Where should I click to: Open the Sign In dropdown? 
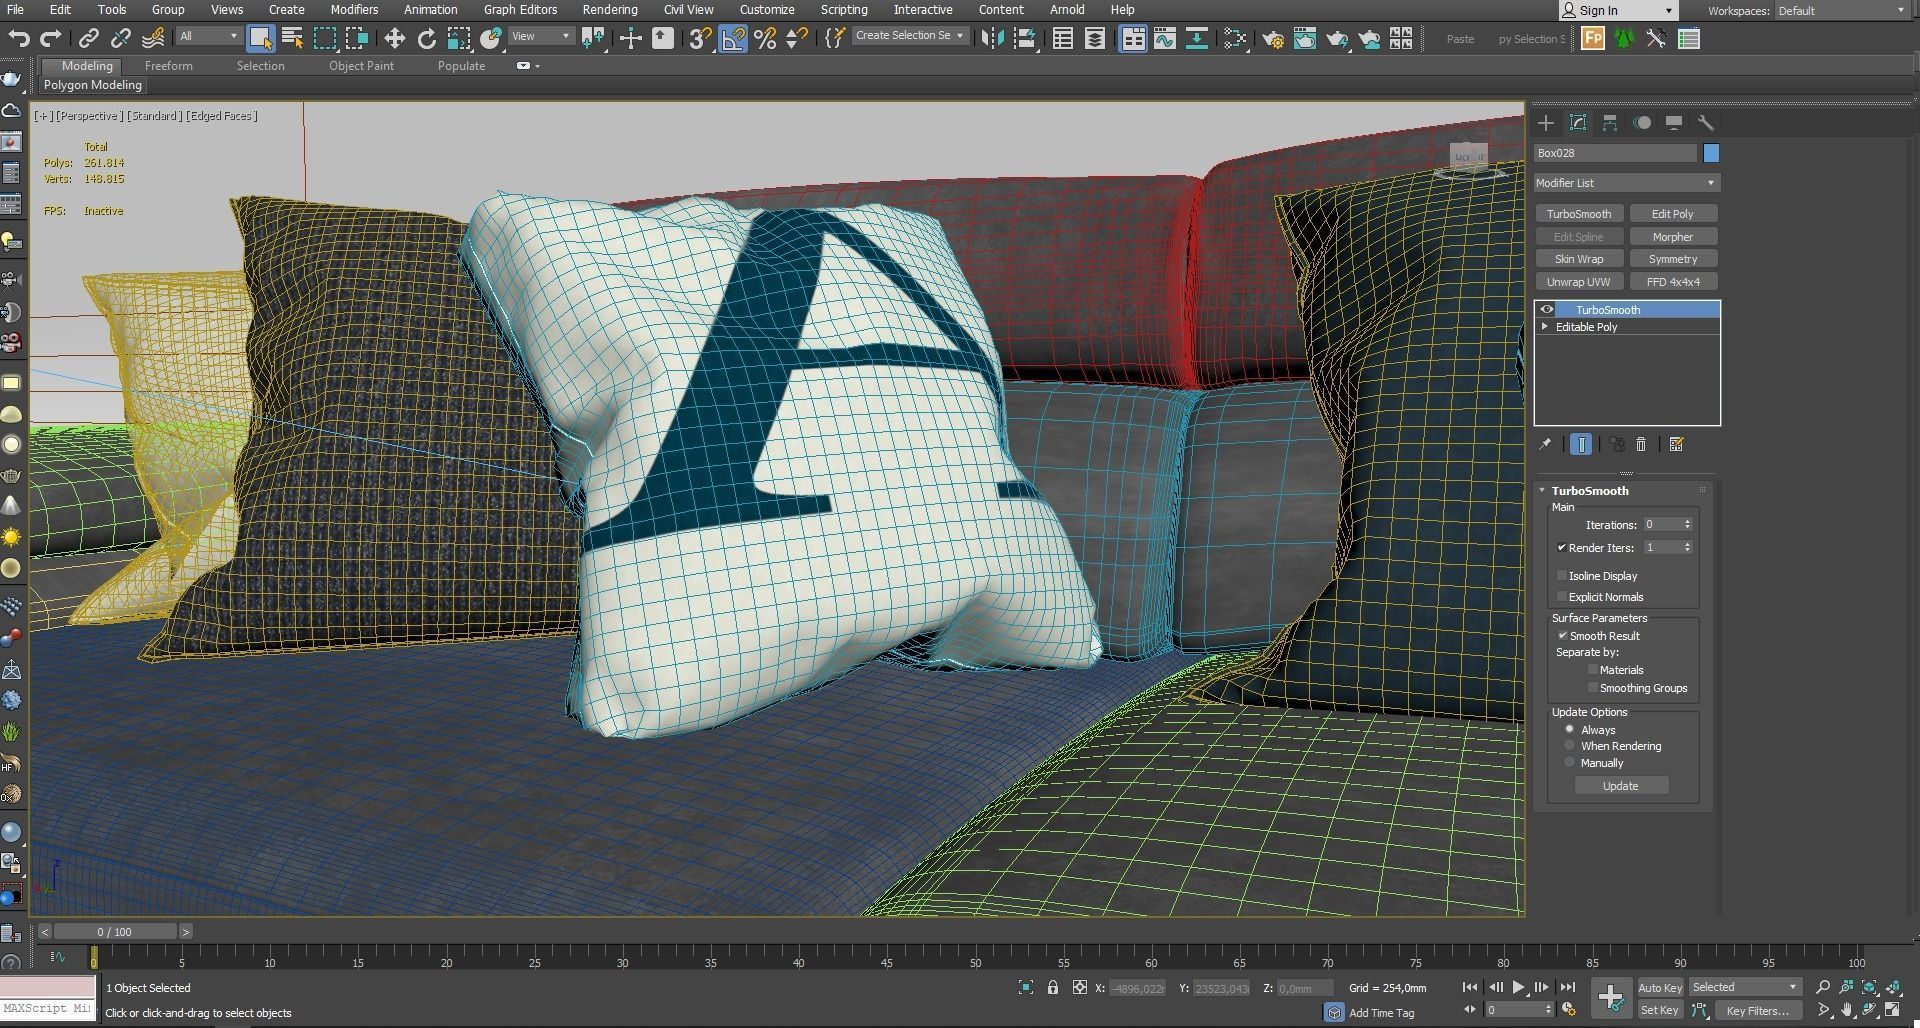coord(1617,11)
